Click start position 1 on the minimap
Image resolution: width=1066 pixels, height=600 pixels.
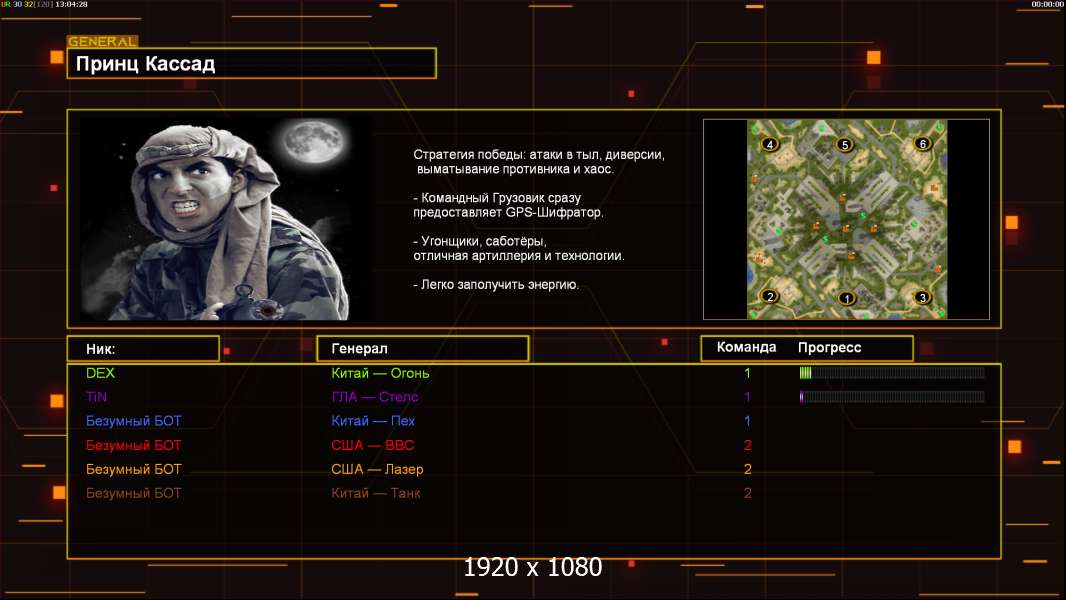847,298
